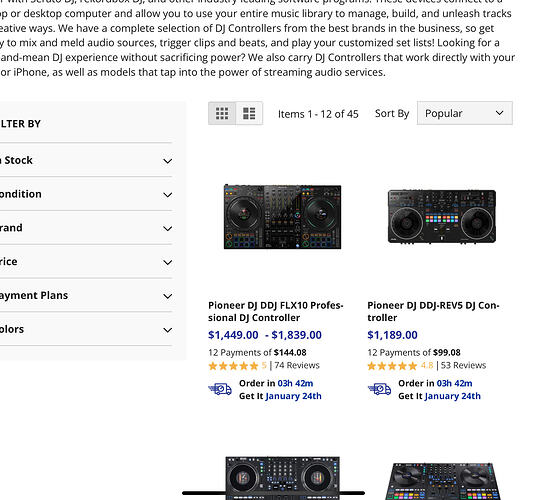This screenshot has width=552, height=500.
Task: Click the $1,449.00 - $1,839.00 price
Action: (x=265, y=335)
